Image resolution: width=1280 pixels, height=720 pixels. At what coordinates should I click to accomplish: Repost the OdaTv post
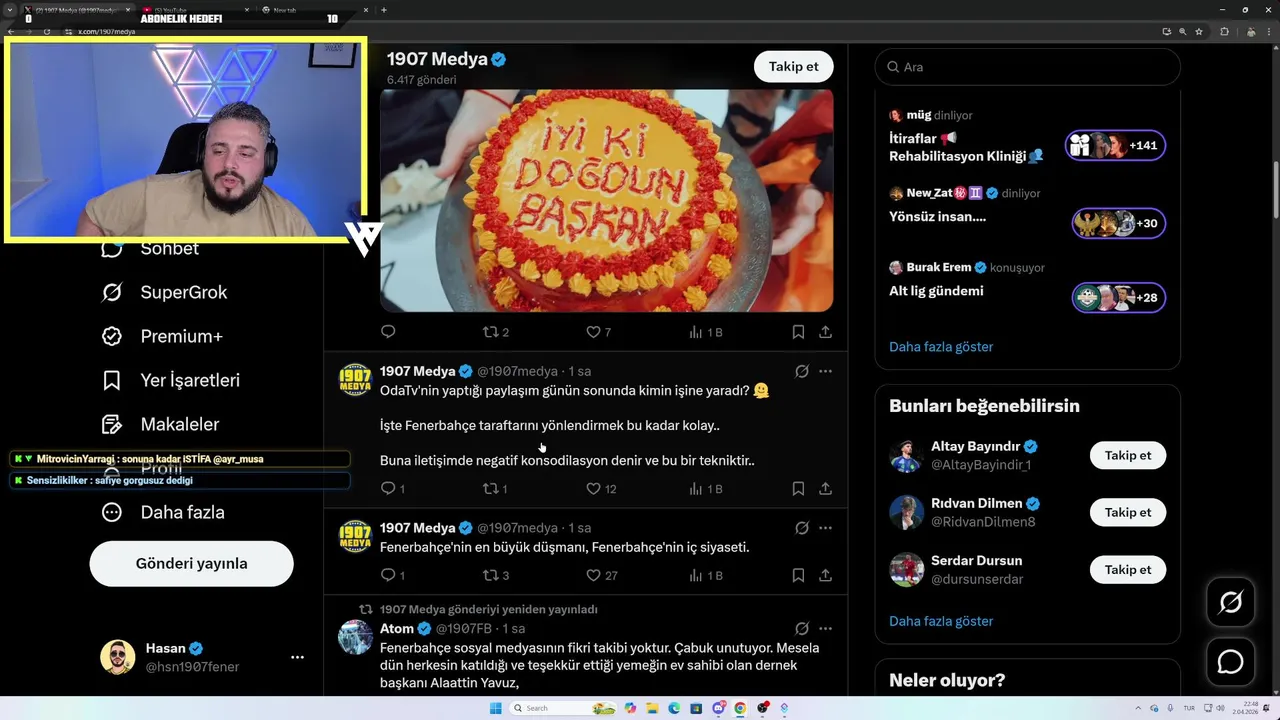[x=496, y=489]
